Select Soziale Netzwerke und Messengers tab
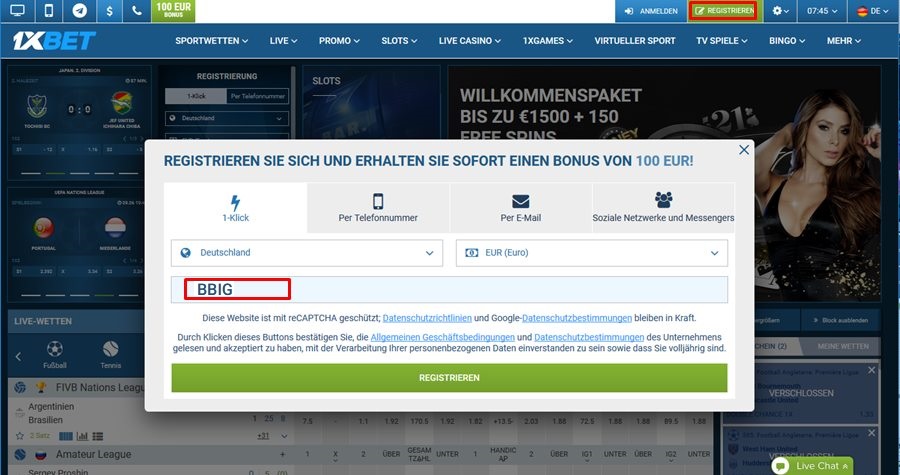This screenshot has height=475, width=900. click(663, 208)
